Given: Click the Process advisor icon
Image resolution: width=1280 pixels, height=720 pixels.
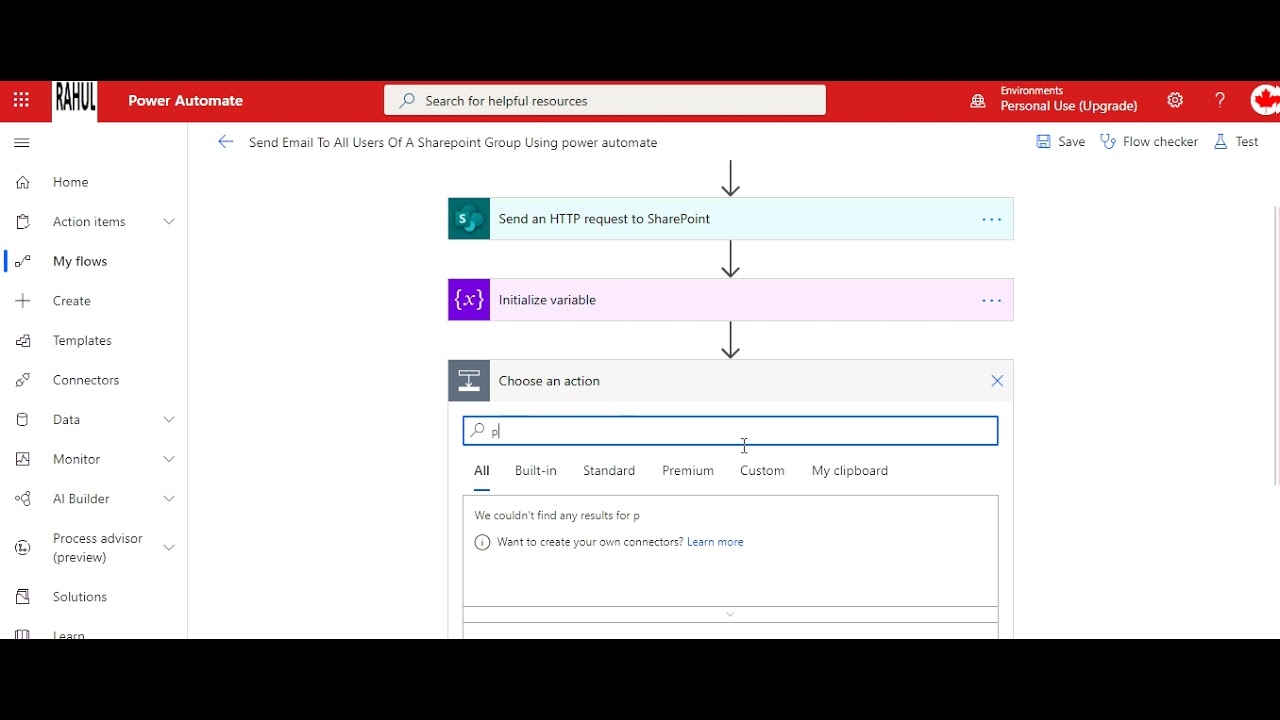Looking at the screenshot, I should (x=23, y=548).
